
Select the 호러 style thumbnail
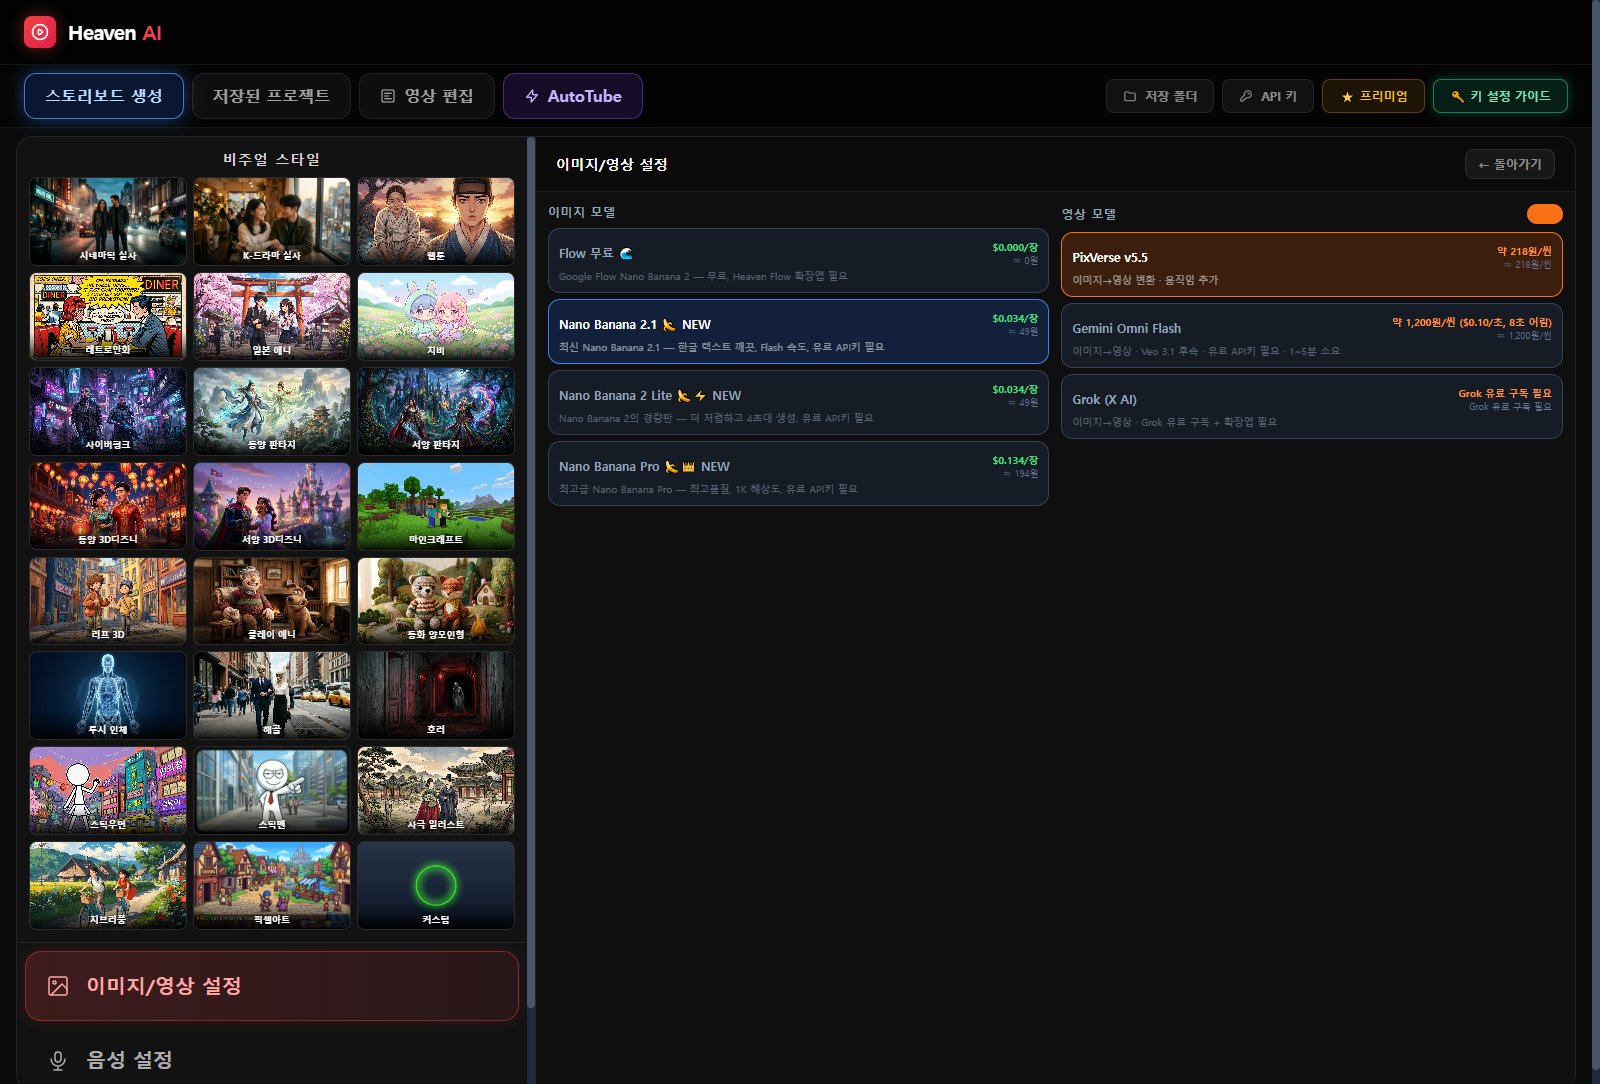(436, 696)
